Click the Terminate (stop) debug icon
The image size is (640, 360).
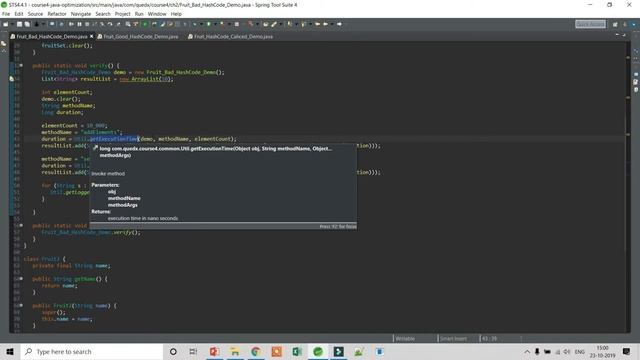[x=87, y=24]
